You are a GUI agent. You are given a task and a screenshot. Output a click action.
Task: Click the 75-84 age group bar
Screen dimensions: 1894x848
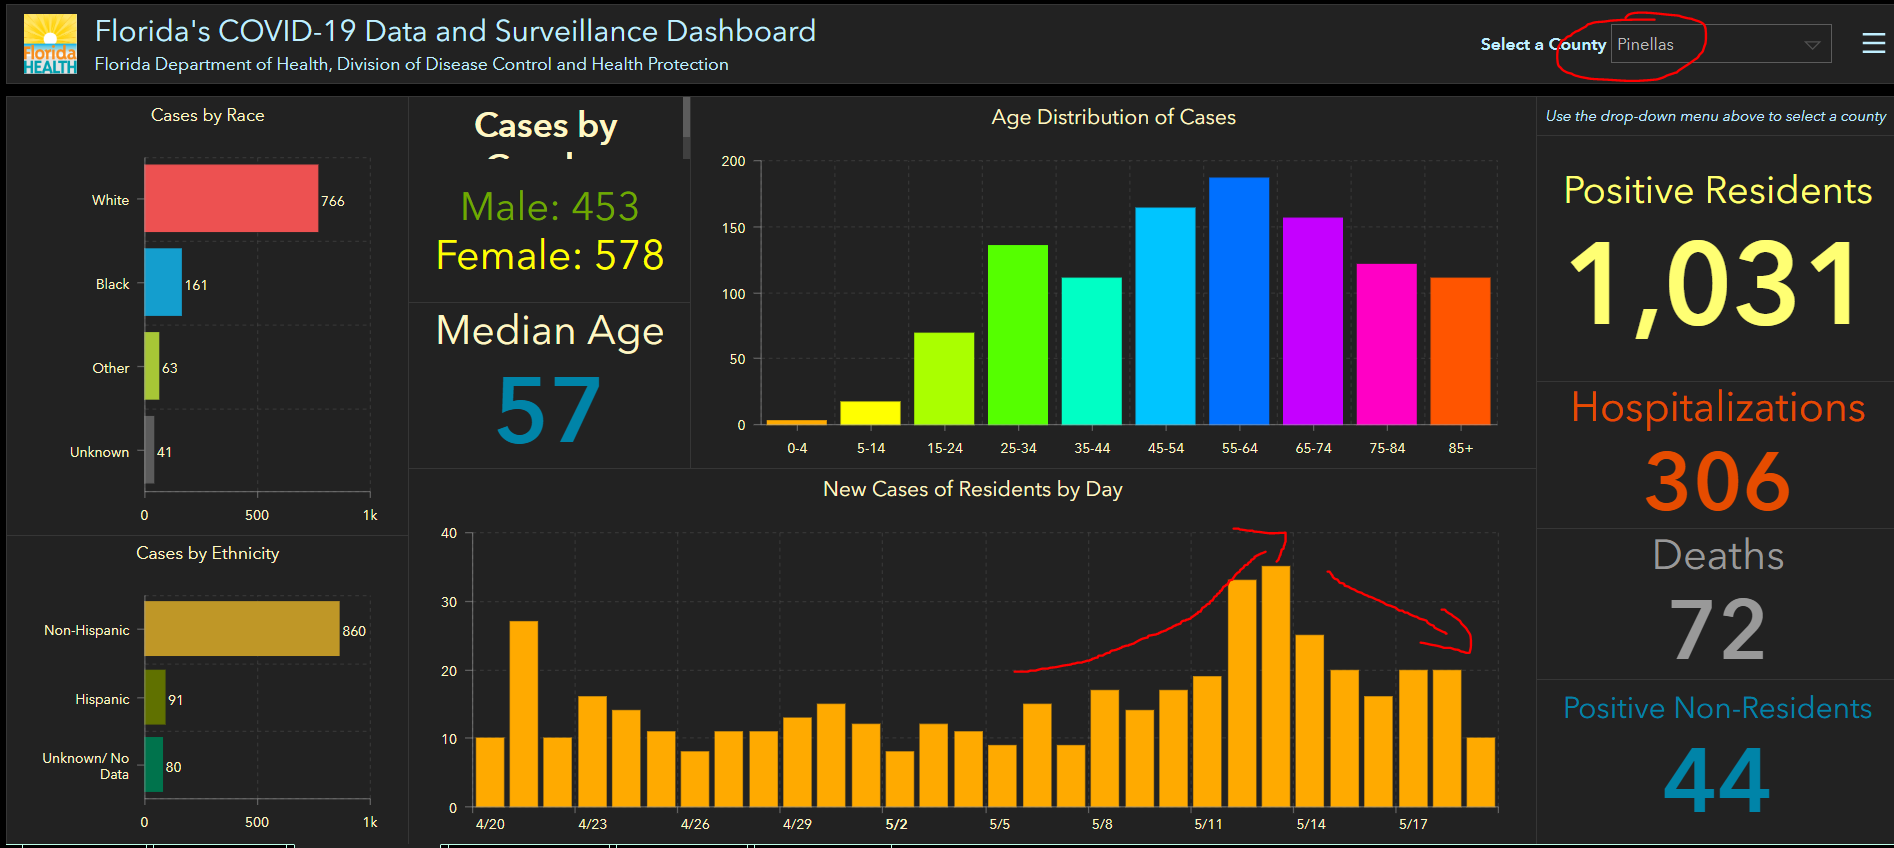click(1387, 344)
